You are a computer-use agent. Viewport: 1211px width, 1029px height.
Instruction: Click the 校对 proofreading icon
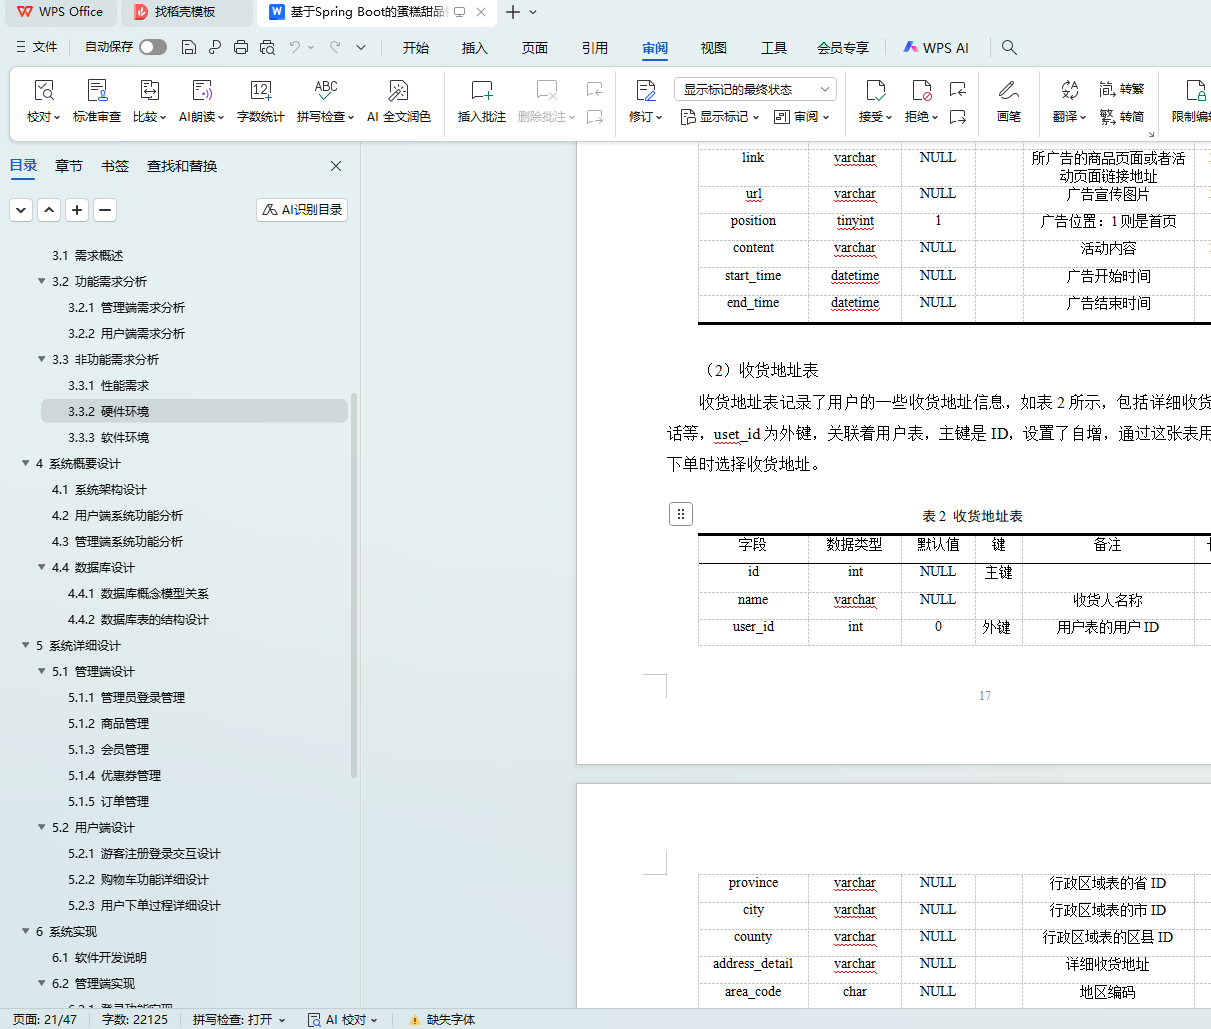(x=43, y=91)
